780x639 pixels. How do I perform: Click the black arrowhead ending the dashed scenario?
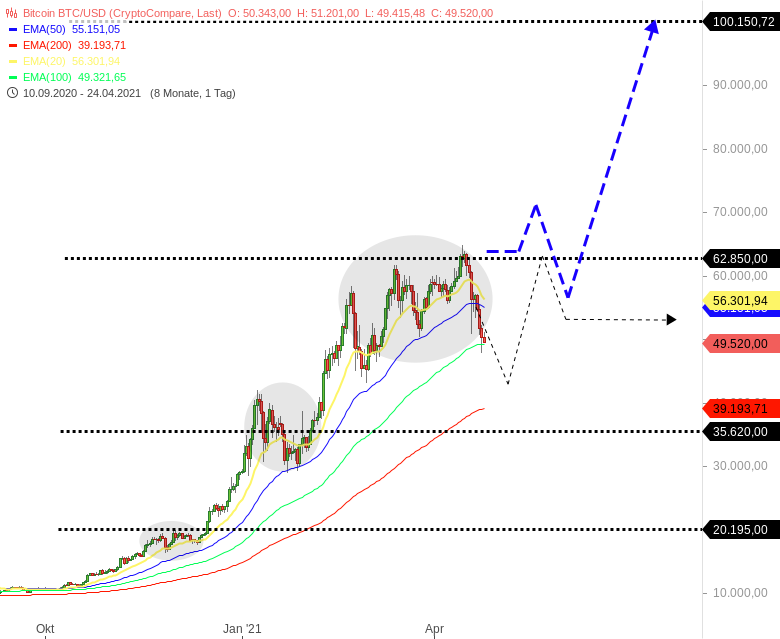(x=671, y=319)
